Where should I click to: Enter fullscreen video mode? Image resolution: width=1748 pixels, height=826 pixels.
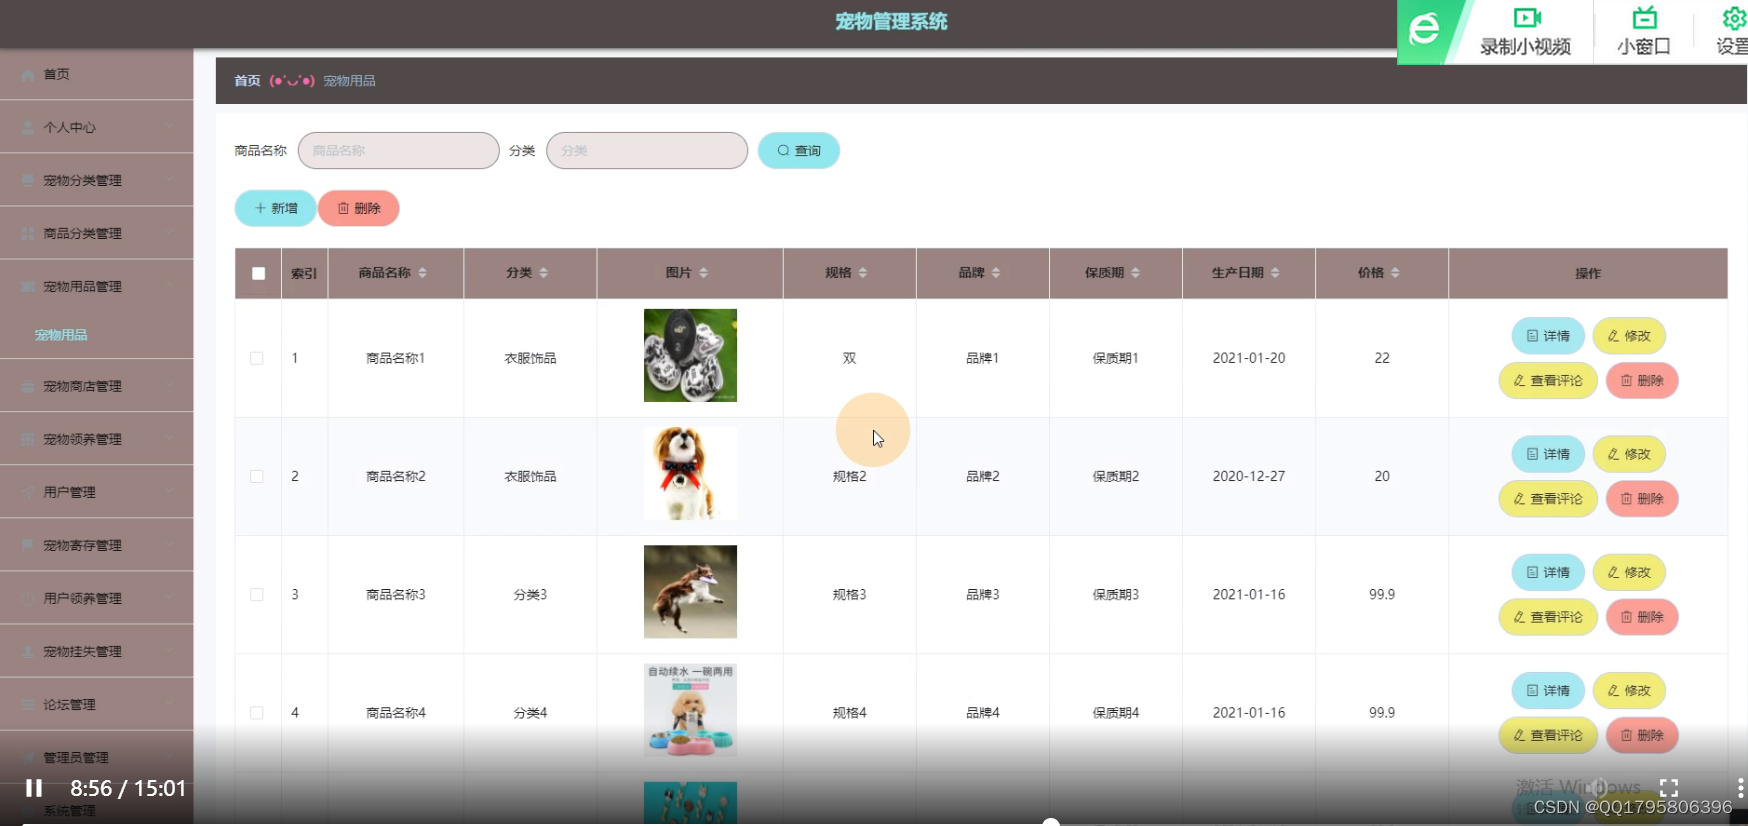(1669, 788)
